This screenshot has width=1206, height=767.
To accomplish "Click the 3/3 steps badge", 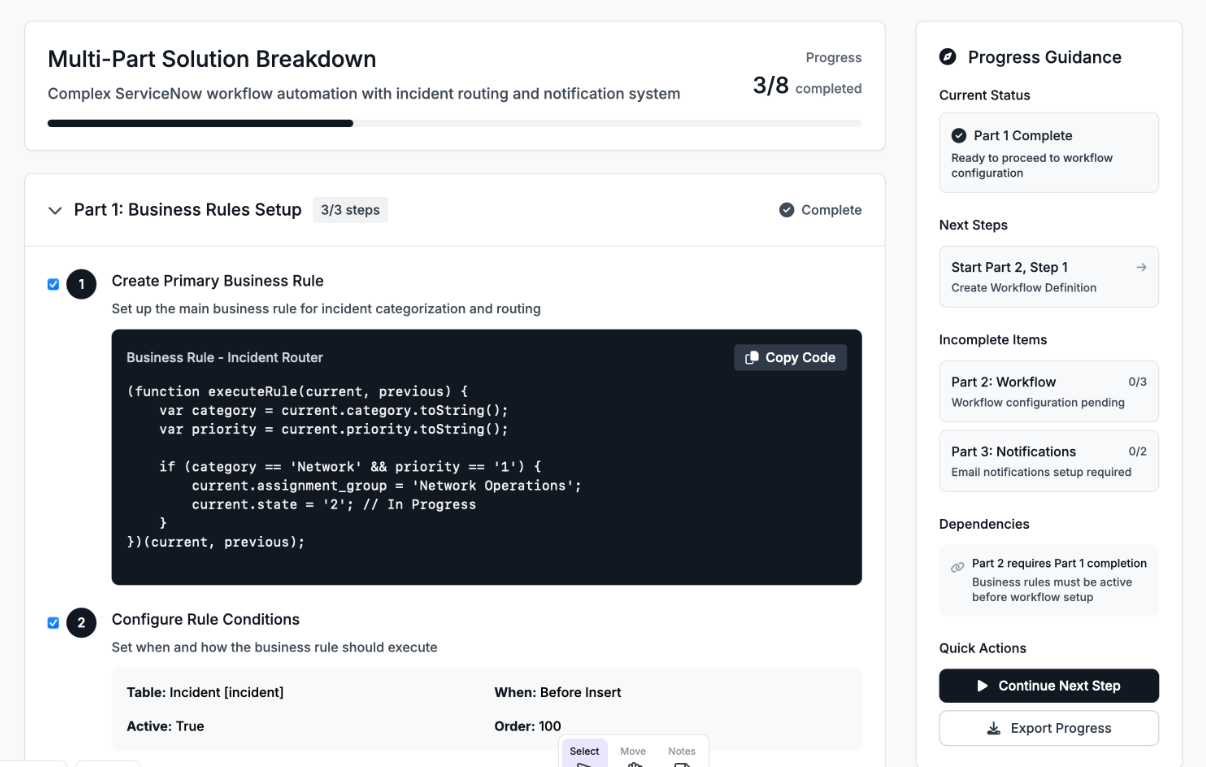I will [350, 210].
